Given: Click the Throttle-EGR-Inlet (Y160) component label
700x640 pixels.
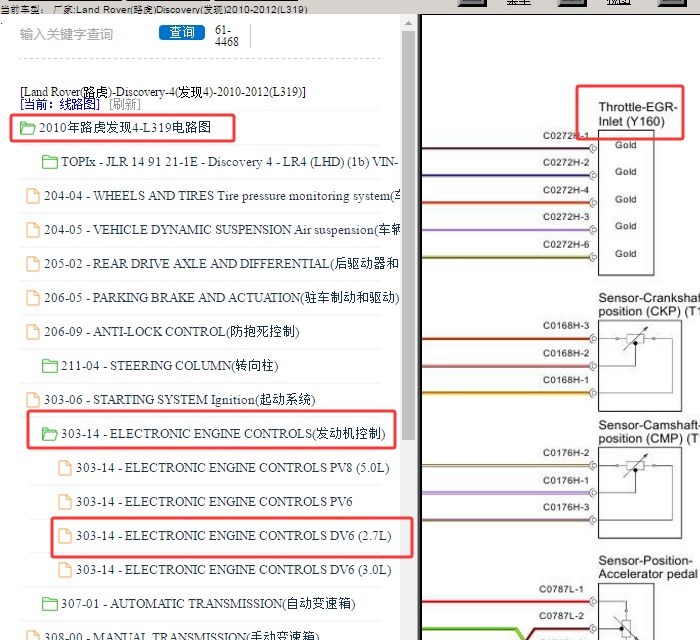Looking at the screenshot, I should pos(638,114).
